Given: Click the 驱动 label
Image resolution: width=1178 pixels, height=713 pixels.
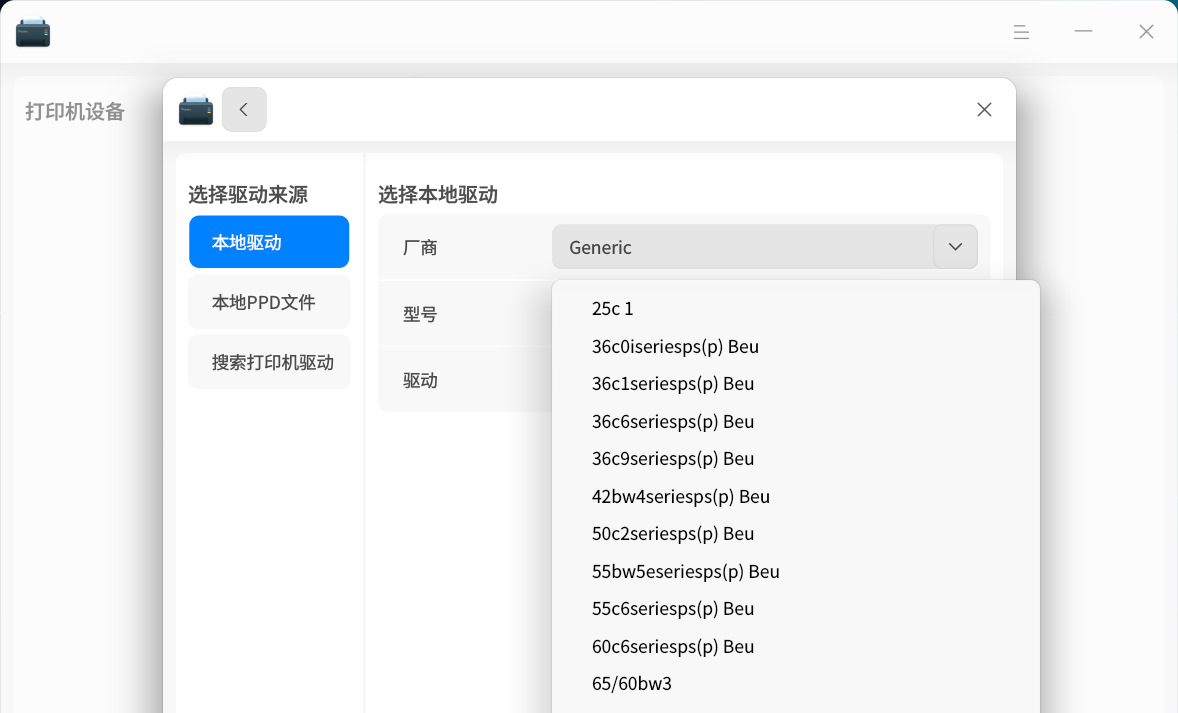Looking at the screenshot, I should (x=420, y=381).
